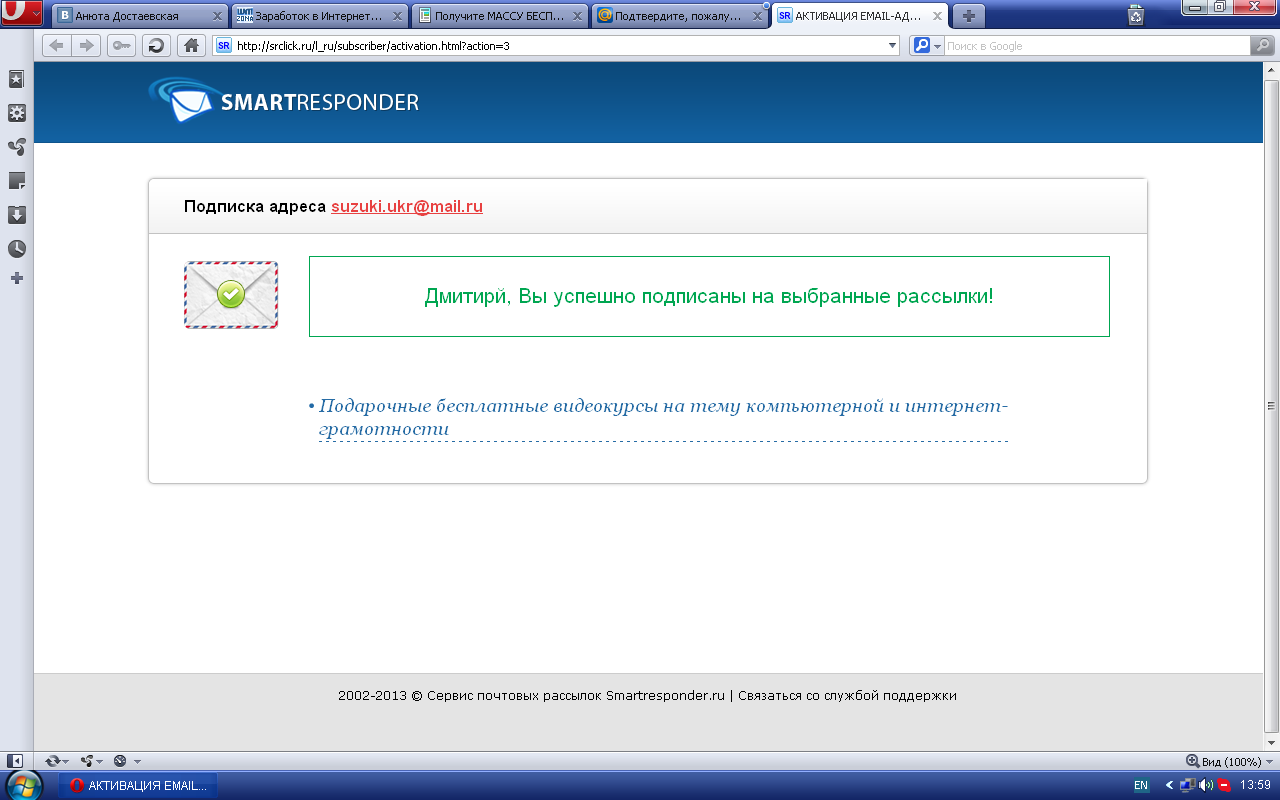The image size is (1280, 800).
Task: Click the Opera Unite icon in status bar
Action: [x=87, y=761]
